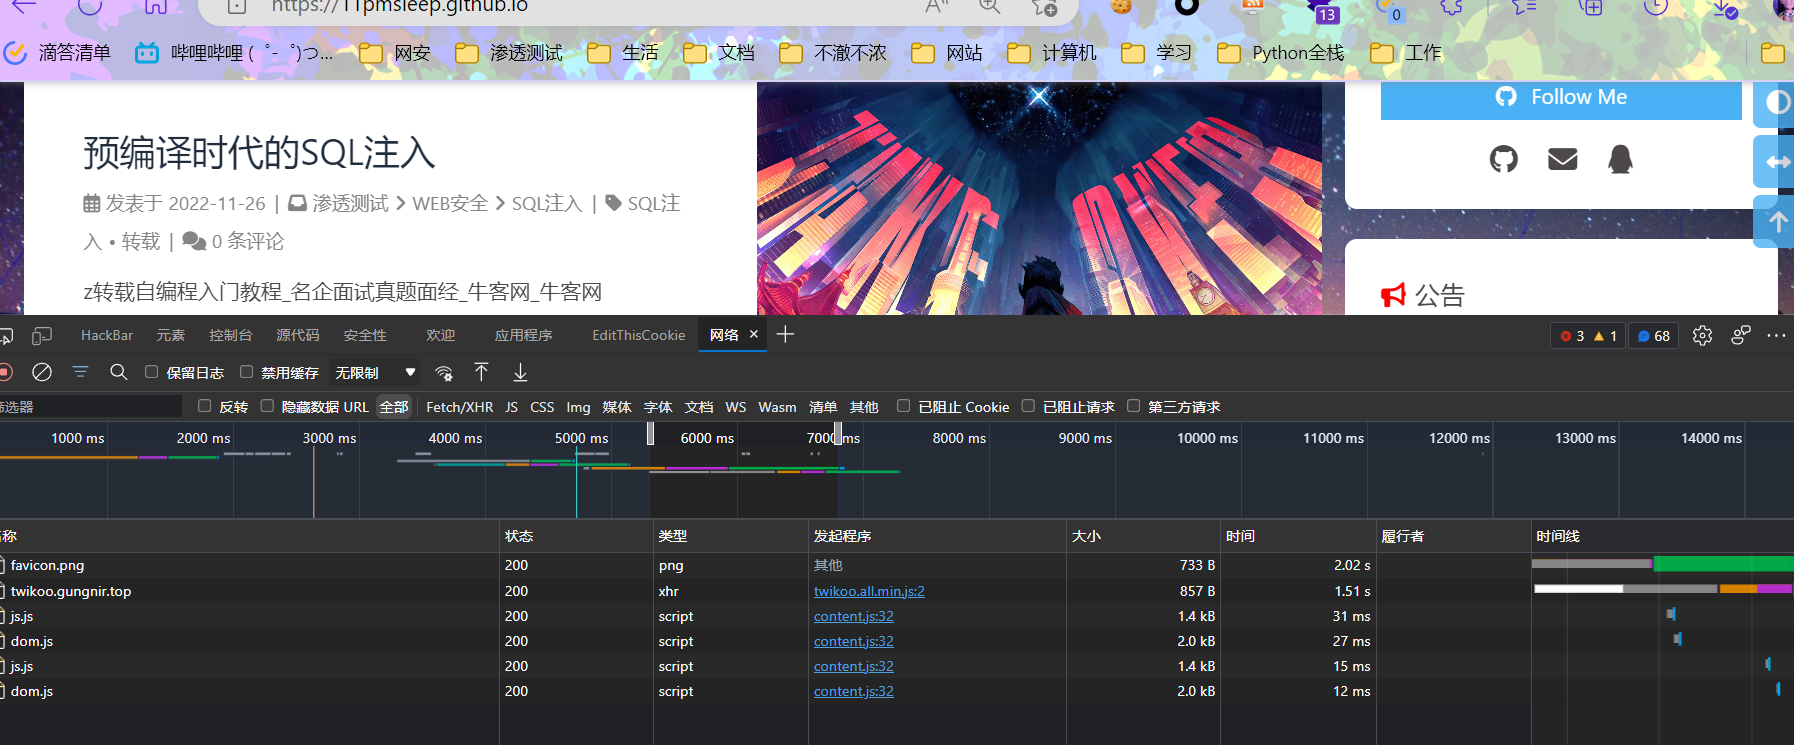This screenshot has width=1794, height=745.
Task: Enable the 禁用缓存 checkbox
Action: pos(246,372)
